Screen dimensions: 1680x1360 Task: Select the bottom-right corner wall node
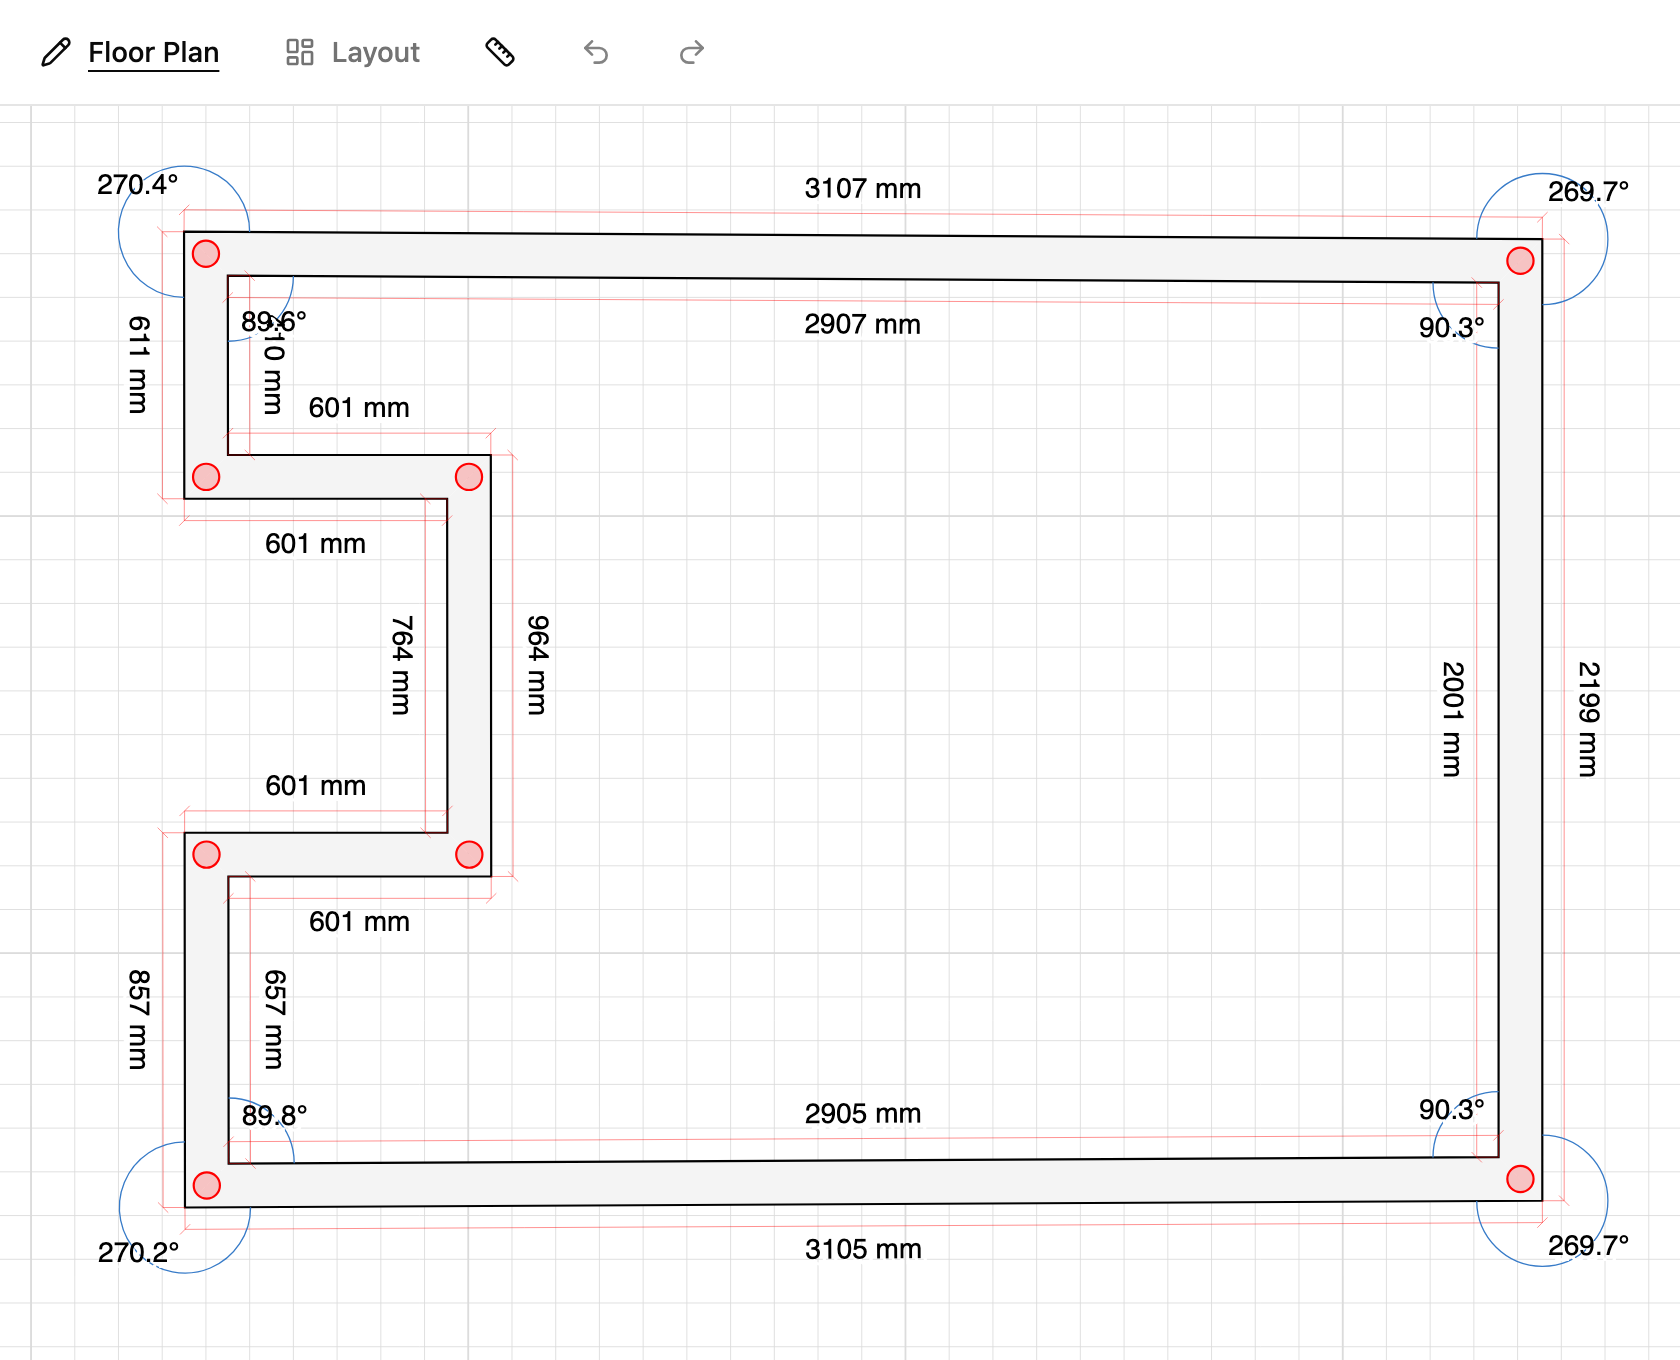coord(1520,1179)
